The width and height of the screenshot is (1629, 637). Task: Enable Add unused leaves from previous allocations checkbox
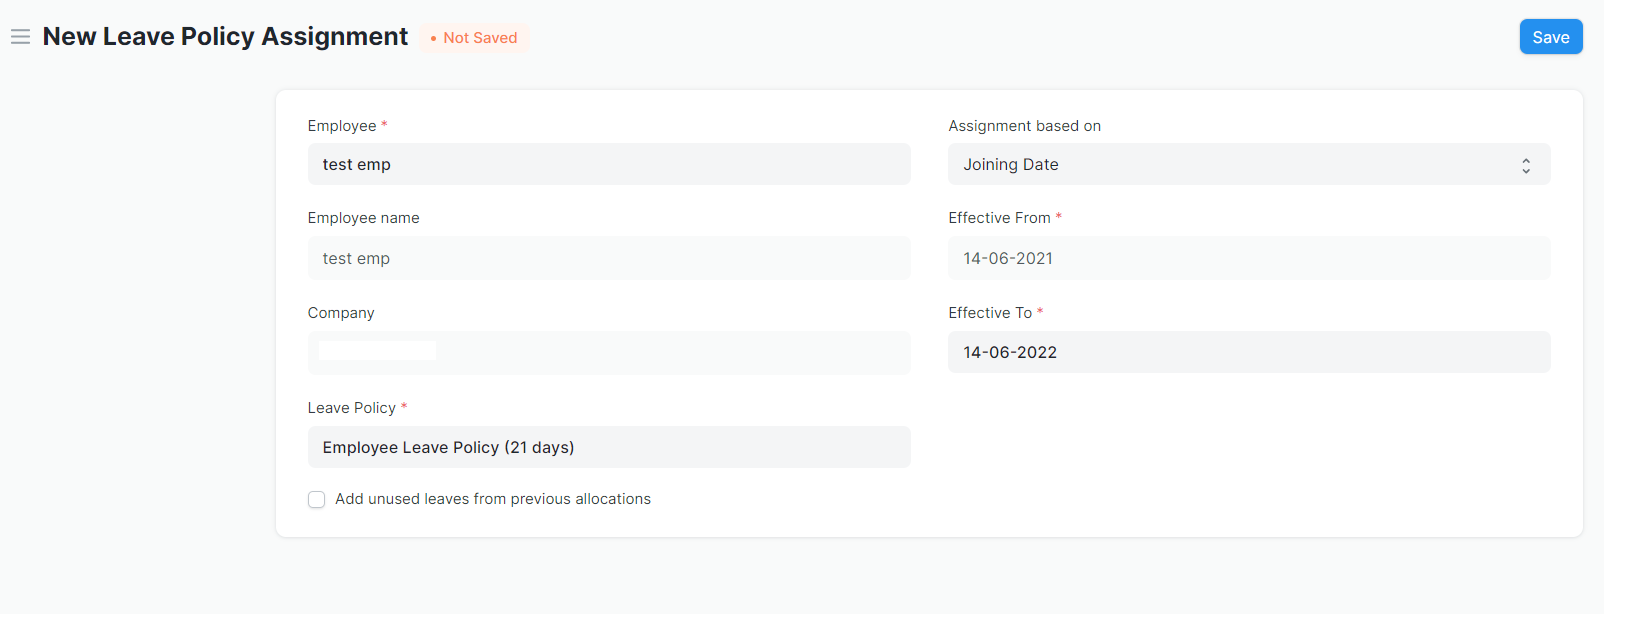click(316, 499)
